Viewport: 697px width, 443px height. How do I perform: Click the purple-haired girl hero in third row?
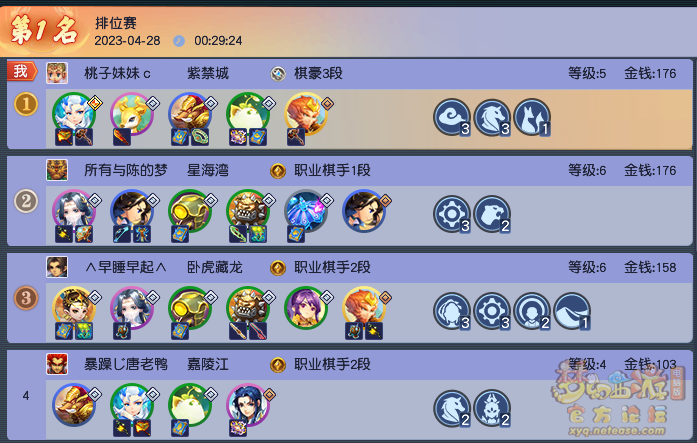coord(306,307)
